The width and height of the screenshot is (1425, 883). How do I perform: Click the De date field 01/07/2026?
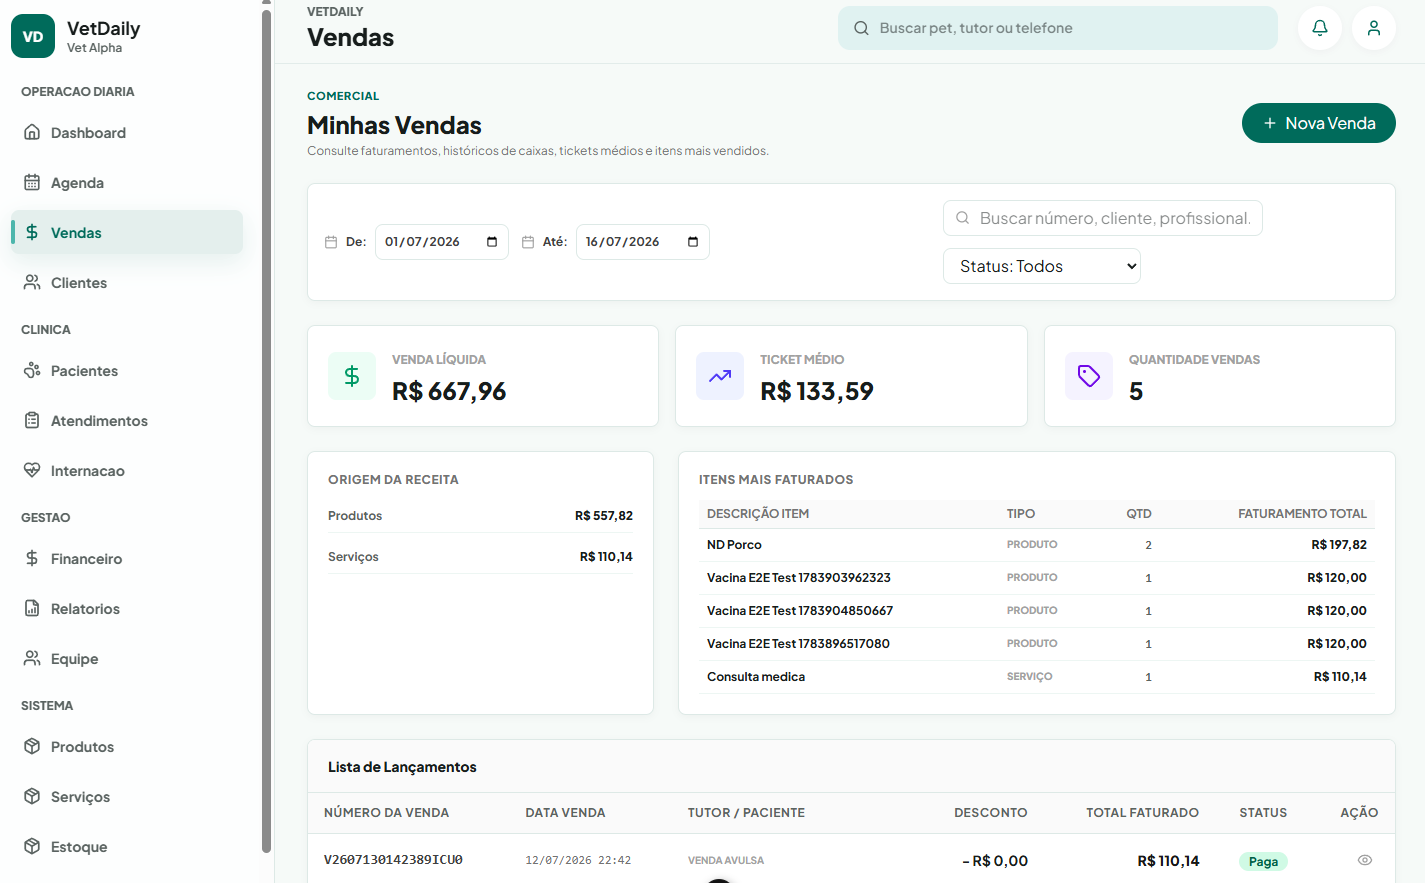(x=442, y=242)
